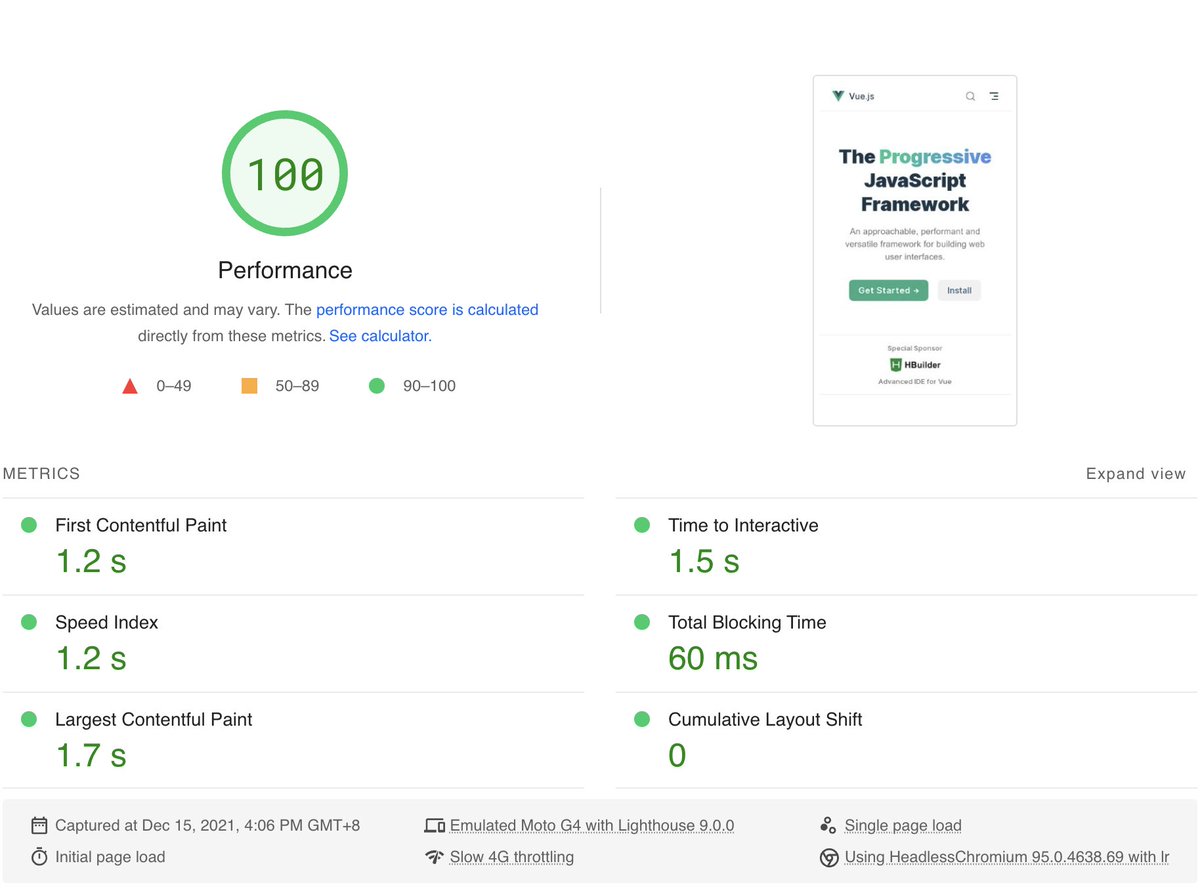Click the green dot beside Cumulative Layout Shift
Image resolution: width=1200 pixels, height=891 pixels.
(x=641, y=719)
